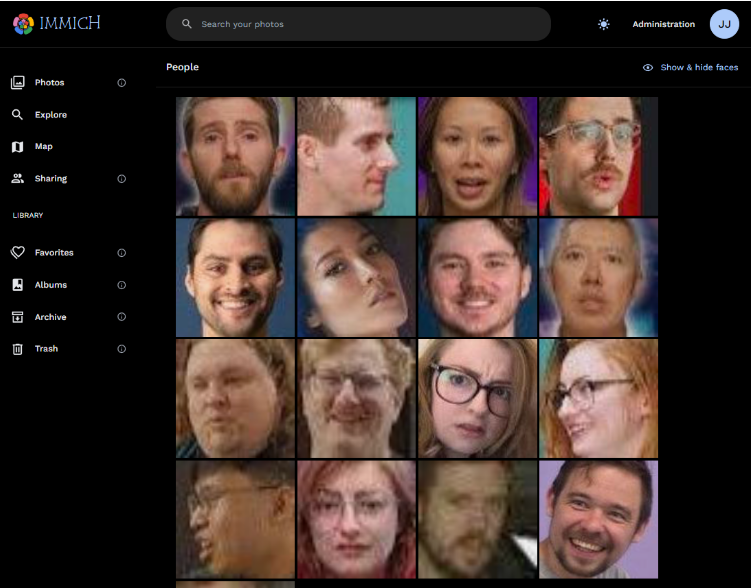Open the Map view
Image resolution: width=751 pixels, height=588 pixels.
(44, 147)
